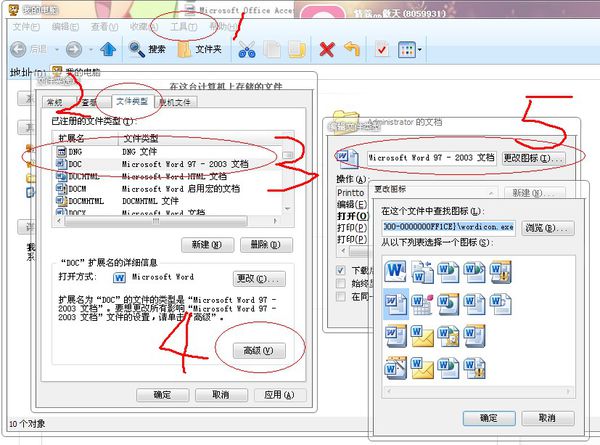Image resolution: width=600 pixels, height=445 pixels.
Task: Click left arrow of file types horizontal scrollbar
Action: tap(59, 221)
